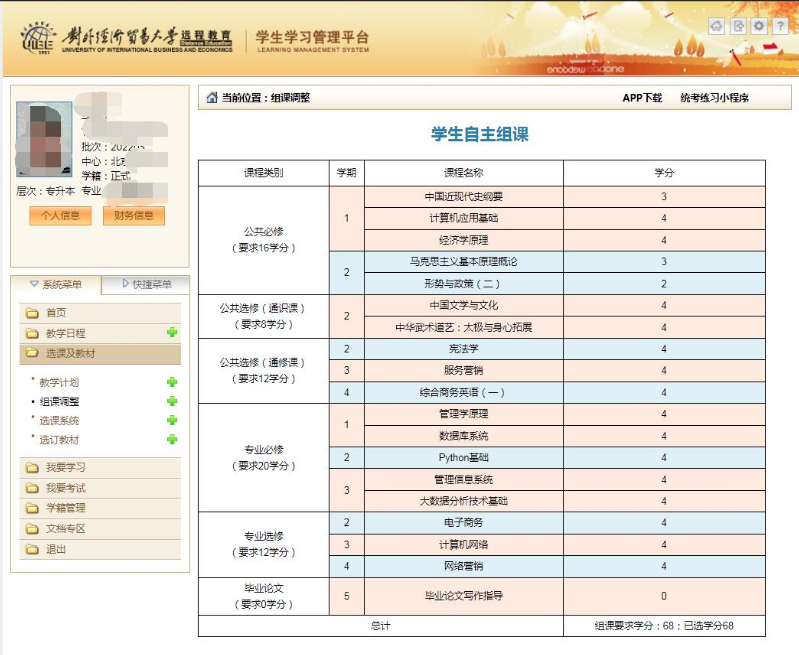
Task: Click the folder icon beside 我要学习
Action: (32, 468)
